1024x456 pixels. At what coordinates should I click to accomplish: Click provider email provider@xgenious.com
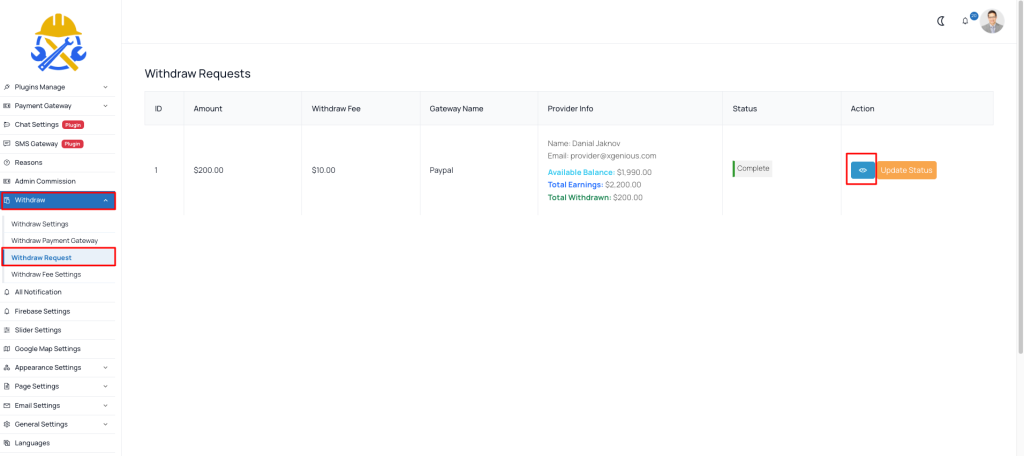tap(602, 156)
